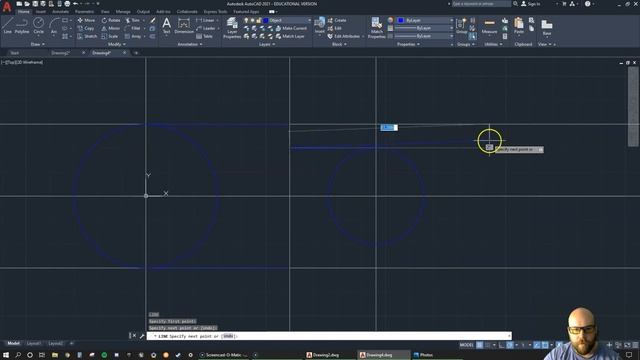
Task: Open the Insert ribbon tab
Action: (40, 12)
